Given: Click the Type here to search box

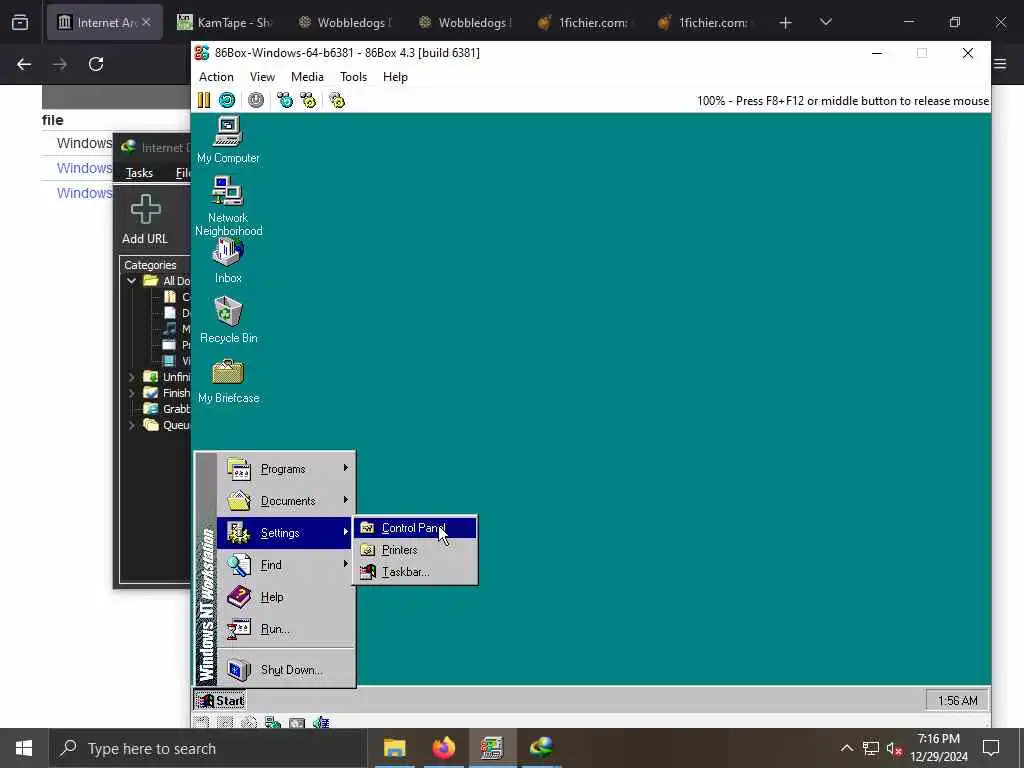Looking at the screenshot, I should [207, 748].
